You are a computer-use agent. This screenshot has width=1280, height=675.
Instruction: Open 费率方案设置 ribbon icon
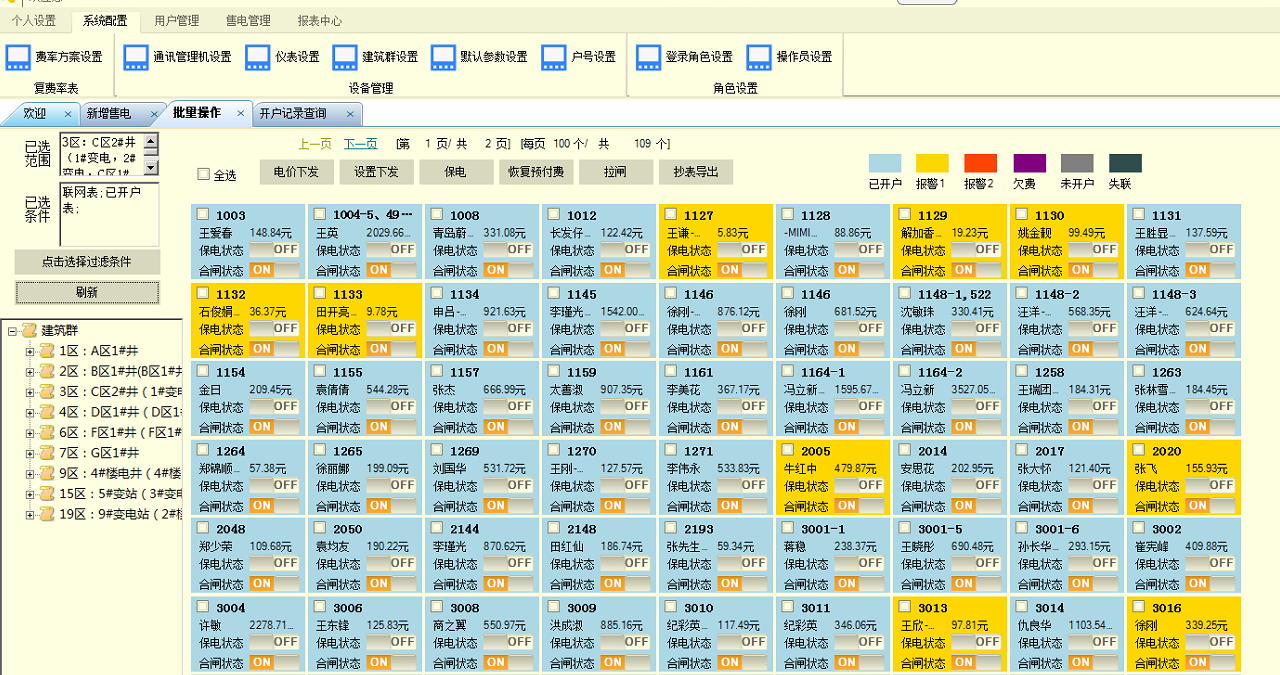18,58
